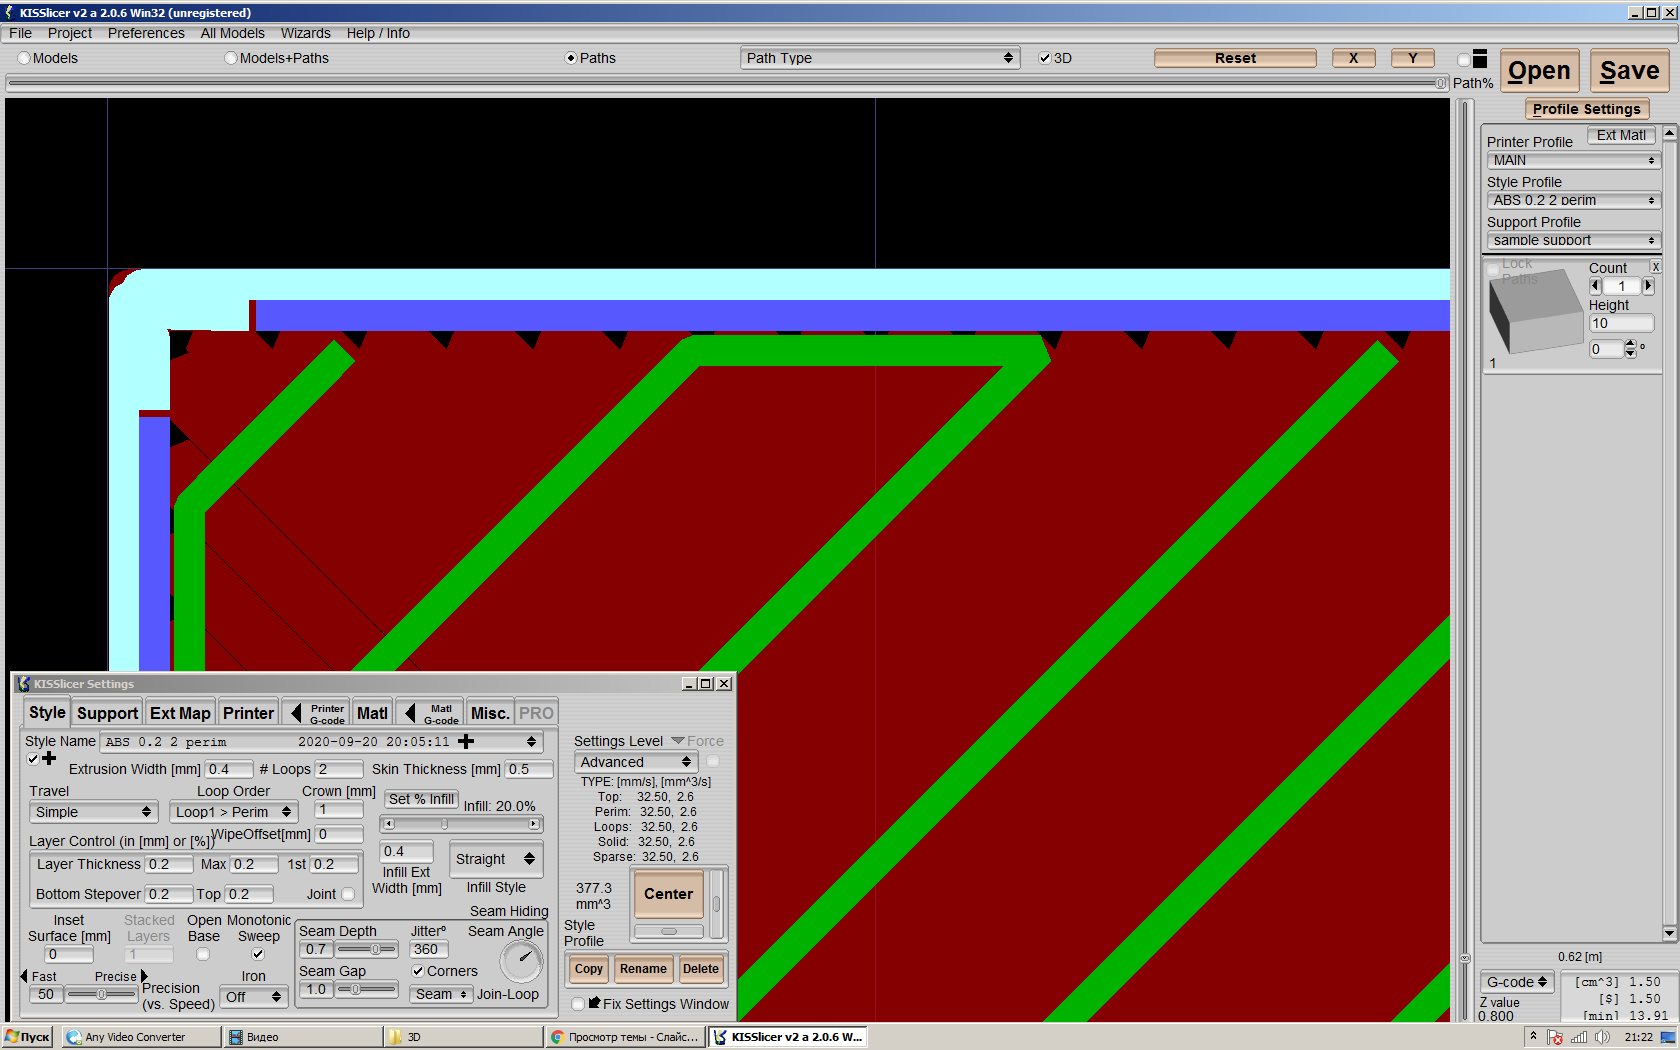
Task: Open the Path Type dropdown
Action: pyautogui.click(x=879, y=58)
